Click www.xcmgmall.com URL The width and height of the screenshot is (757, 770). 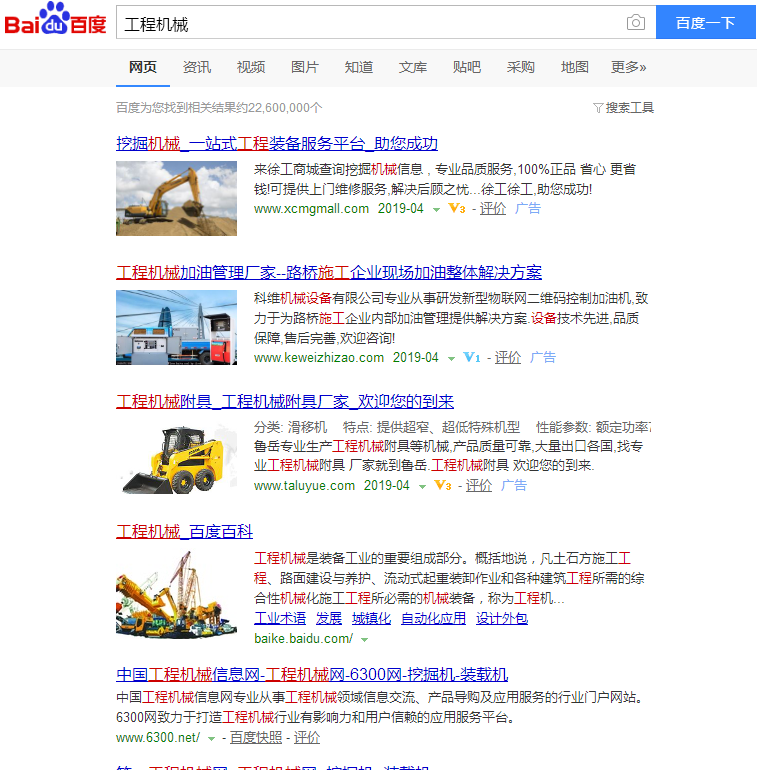click(311, 208)
